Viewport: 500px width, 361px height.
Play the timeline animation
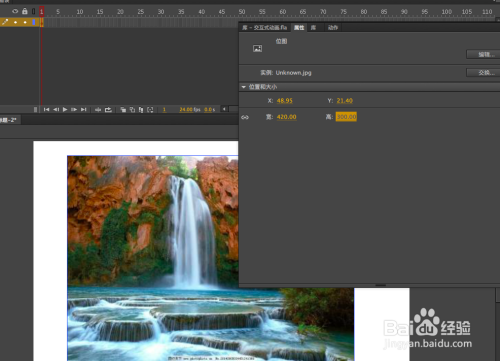pyautogui.click(x=65, y=109)
